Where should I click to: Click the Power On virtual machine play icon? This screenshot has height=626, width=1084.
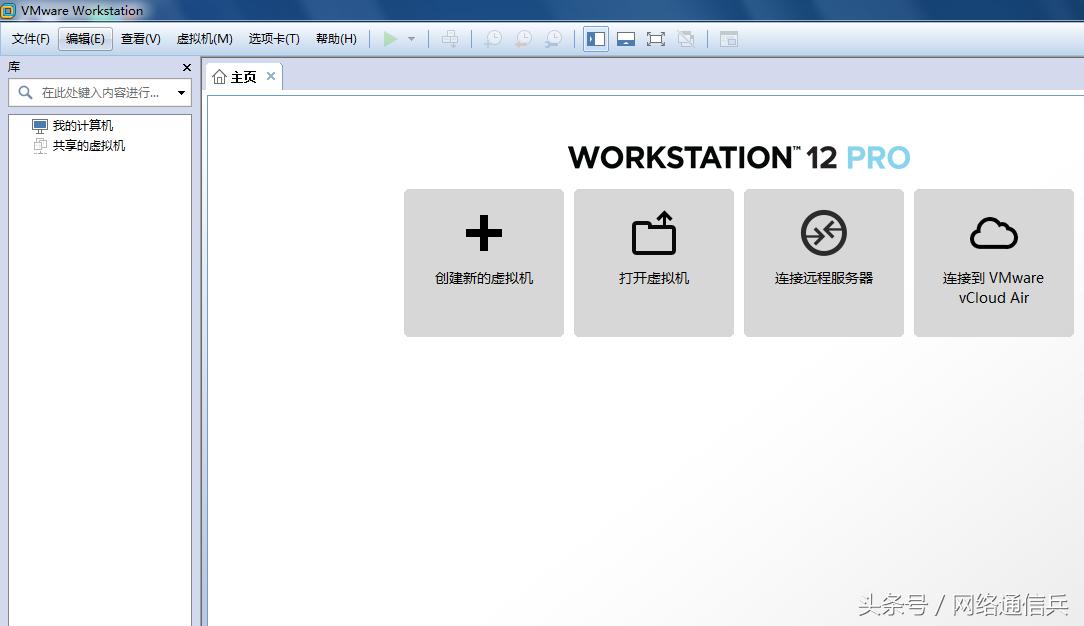391,39
